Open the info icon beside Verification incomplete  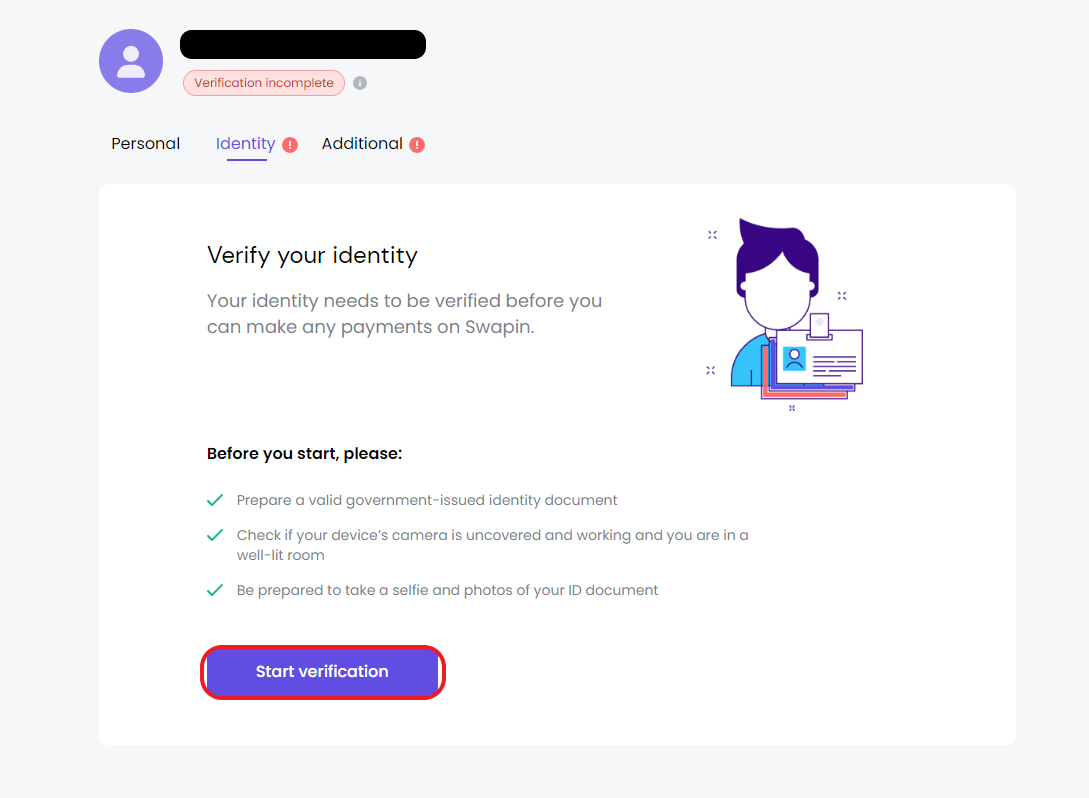point(360,83)
